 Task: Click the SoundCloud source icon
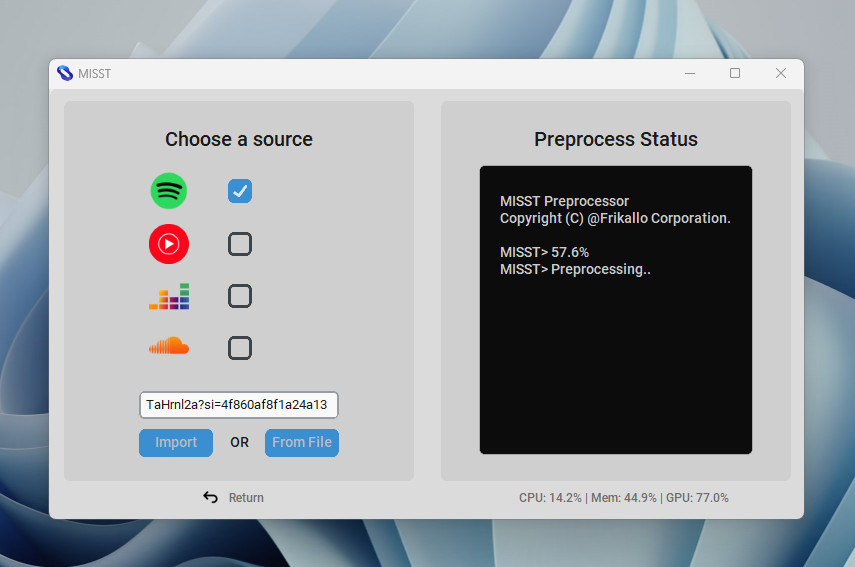pyautogui.click(x=168, y=346)
